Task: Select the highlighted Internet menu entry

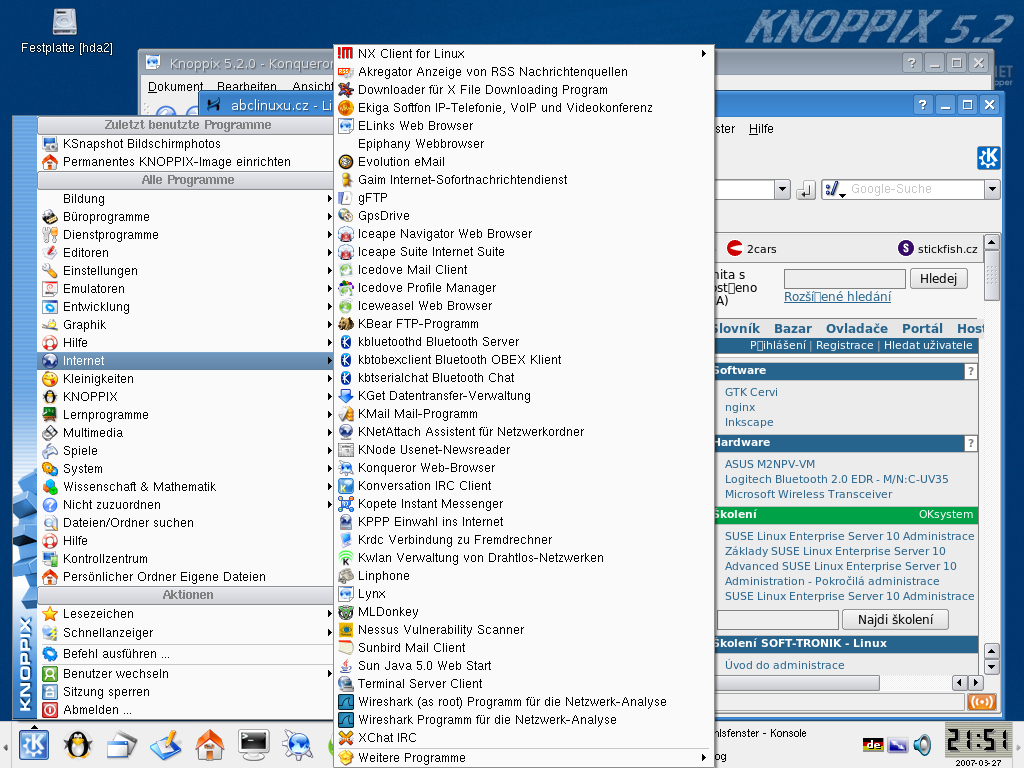Action: pyautogui.click(x=186, y=360)
